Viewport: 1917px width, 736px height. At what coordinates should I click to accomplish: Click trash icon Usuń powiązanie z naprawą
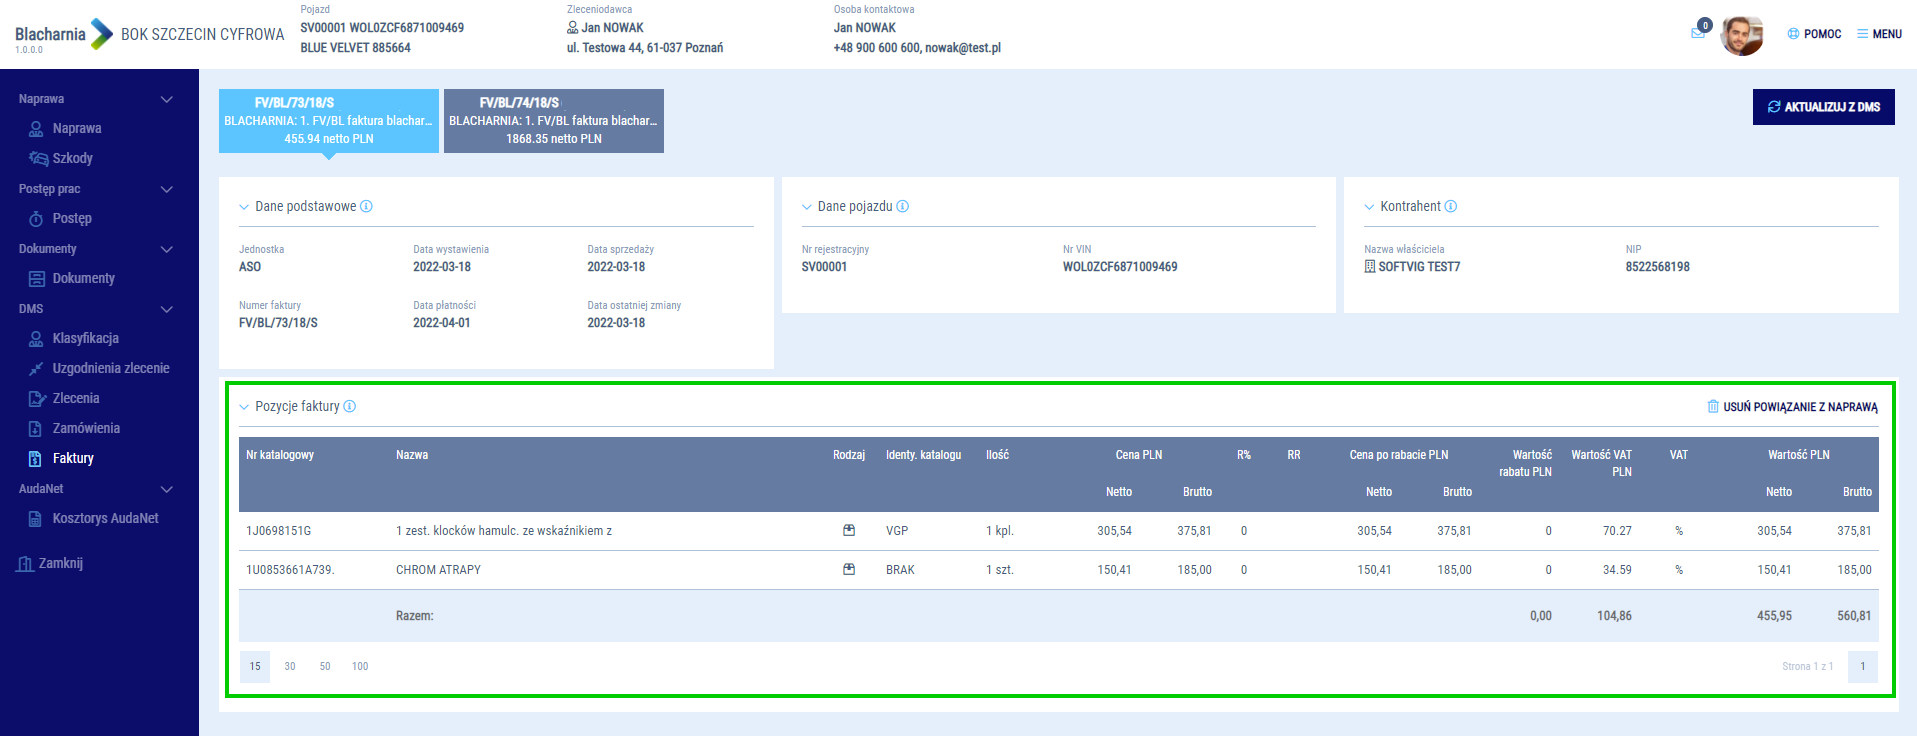(1713, 407)
